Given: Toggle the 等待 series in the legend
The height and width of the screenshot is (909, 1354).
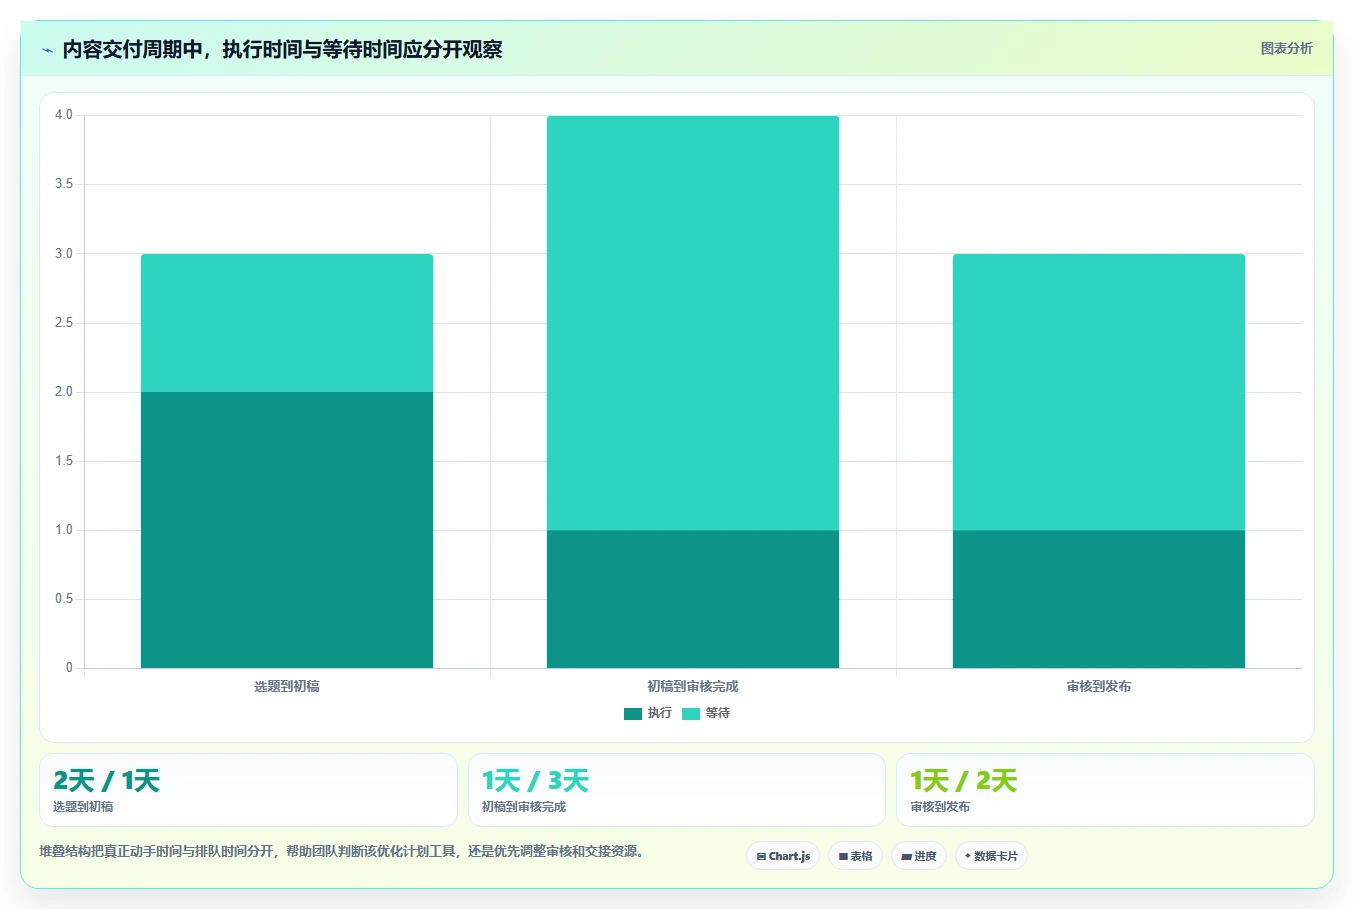Looking at the screenshot, I should (706, 713).
